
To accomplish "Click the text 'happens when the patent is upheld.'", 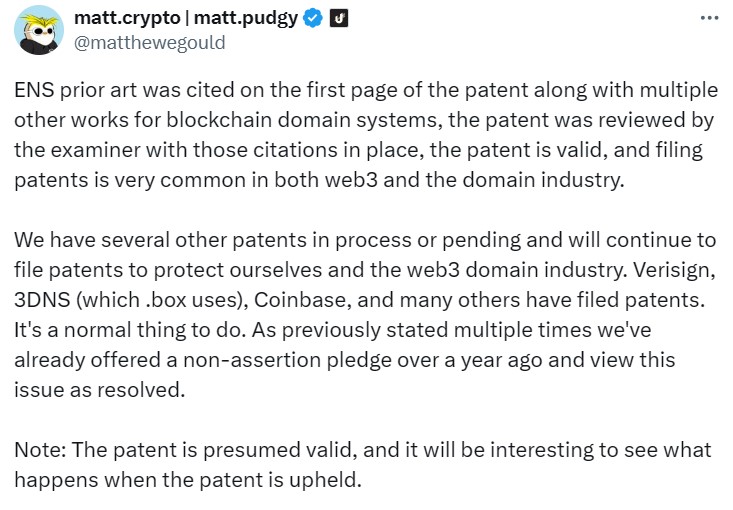I will tap(188, 480).
